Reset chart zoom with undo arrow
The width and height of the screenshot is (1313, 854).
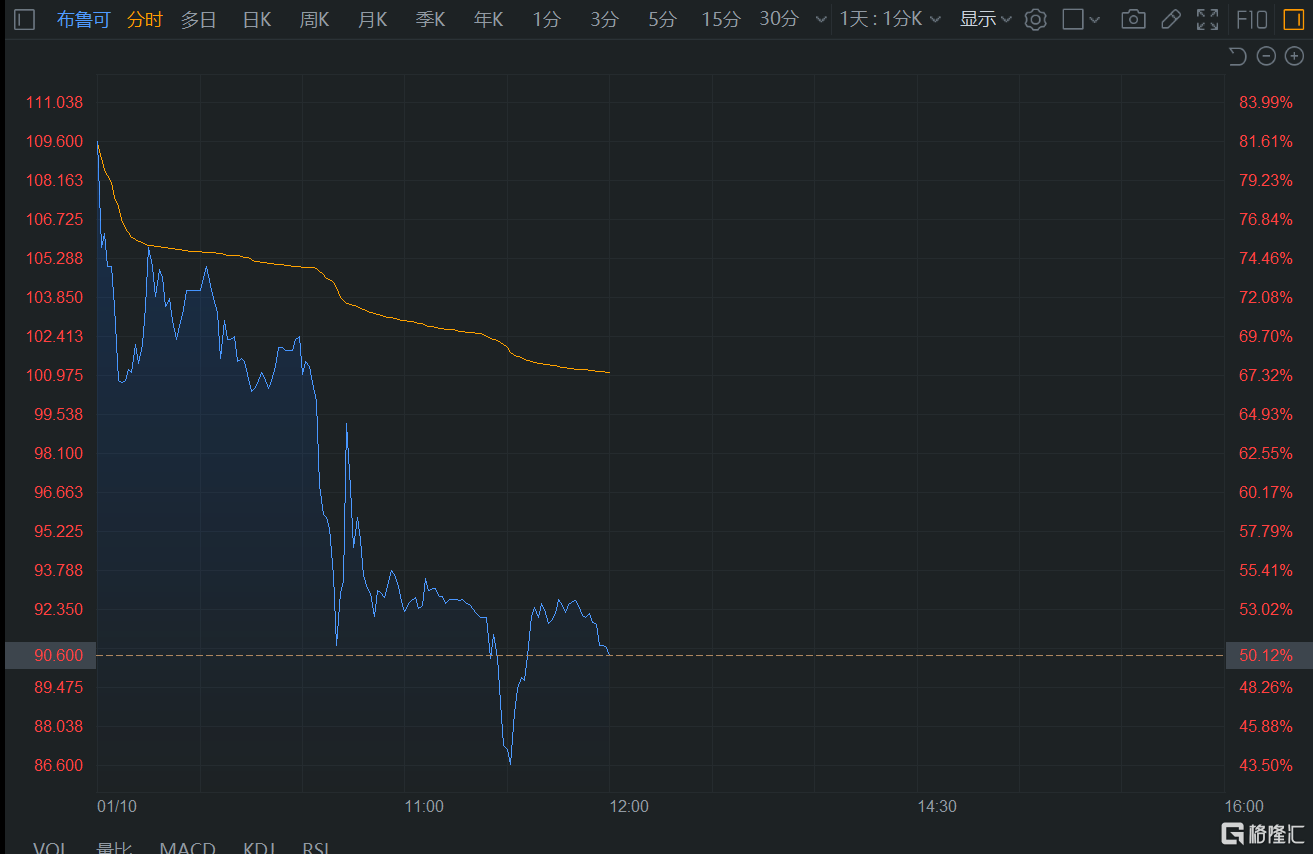1237,56
